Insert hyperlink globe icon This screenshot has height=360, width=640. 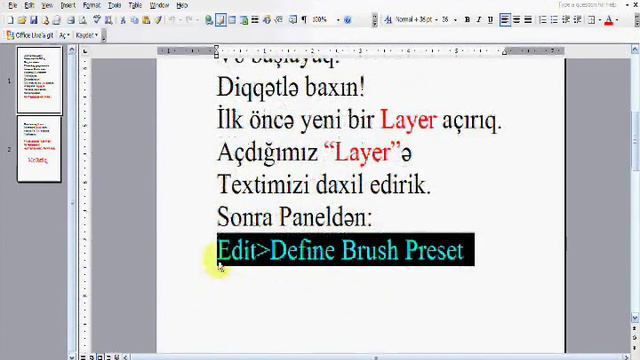click(209, 20)
